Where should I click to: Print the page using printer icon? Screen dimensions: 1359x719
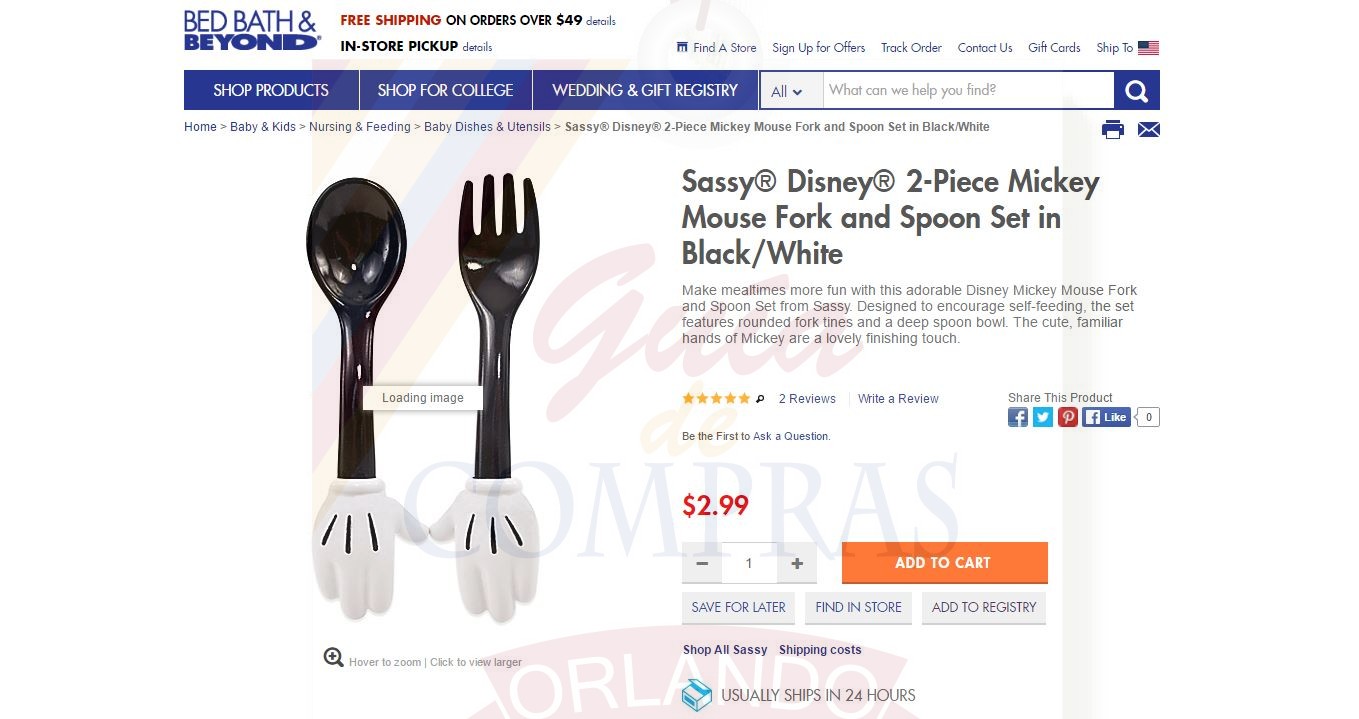click(1113, 129)
